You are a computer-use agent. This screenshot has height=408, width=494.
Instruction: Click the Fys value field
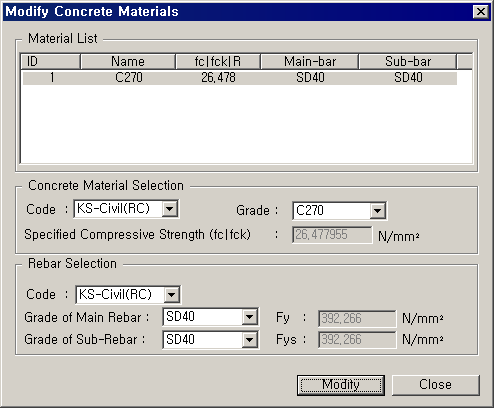tap(357, 340)
